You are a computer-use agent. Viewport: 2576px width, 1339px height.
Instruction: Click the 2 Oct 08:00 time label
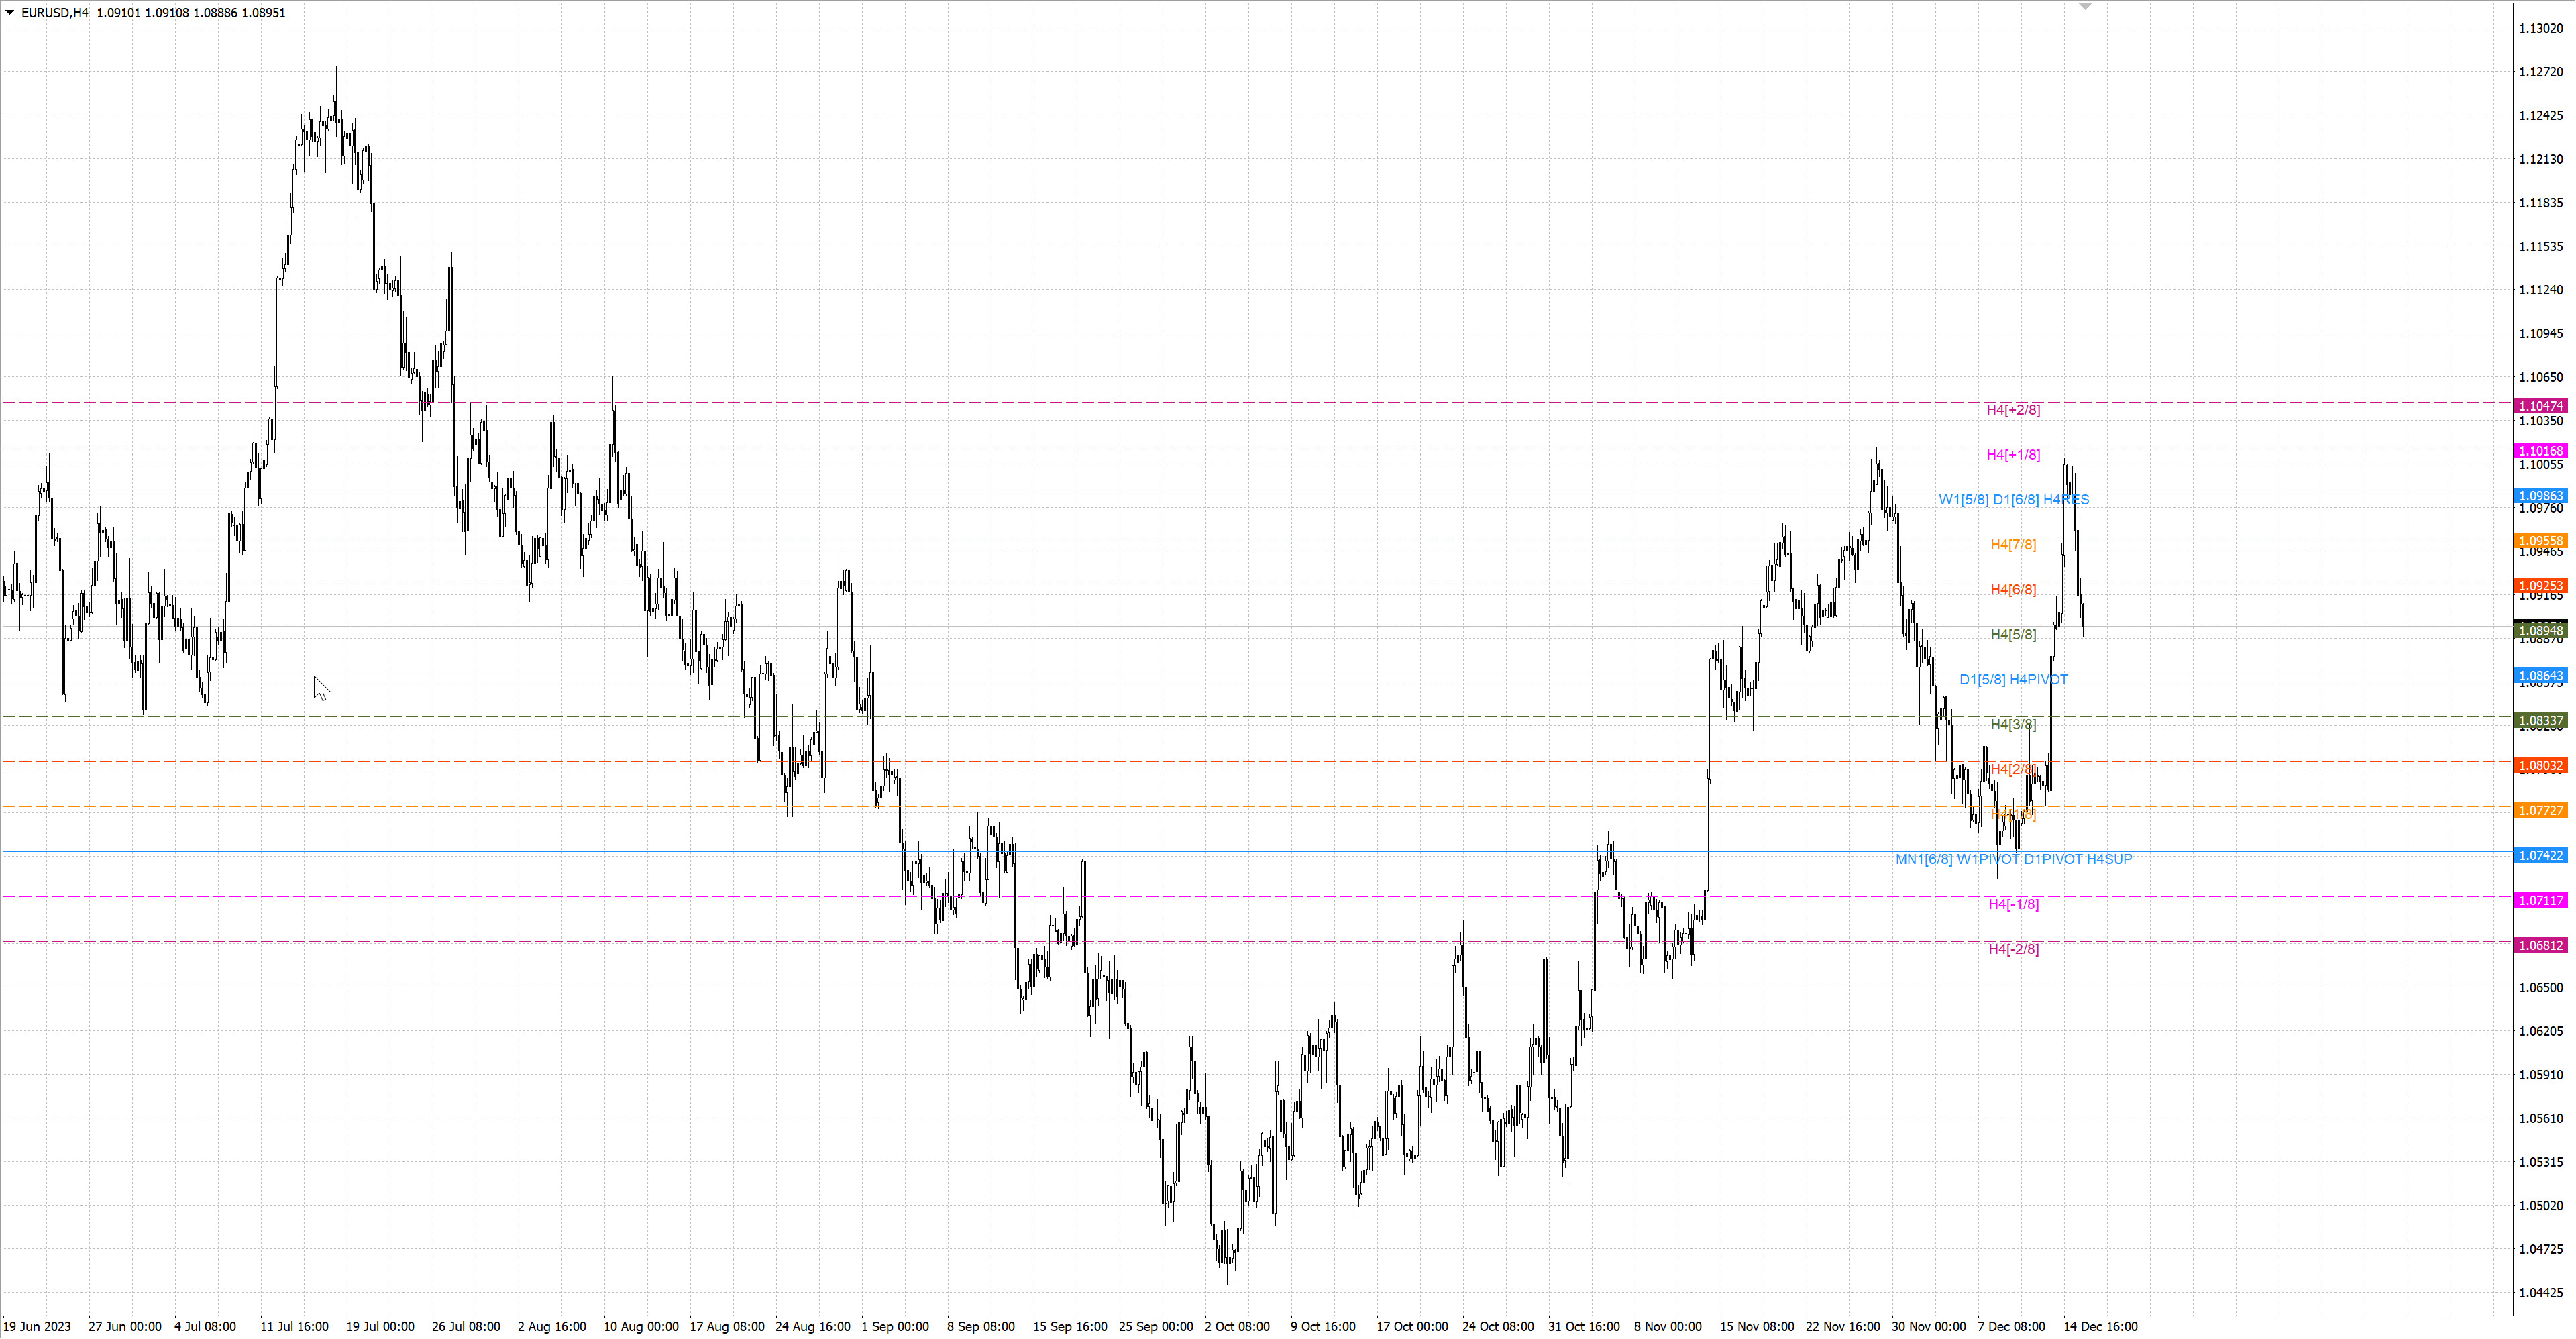[x=1236, y=1326]
